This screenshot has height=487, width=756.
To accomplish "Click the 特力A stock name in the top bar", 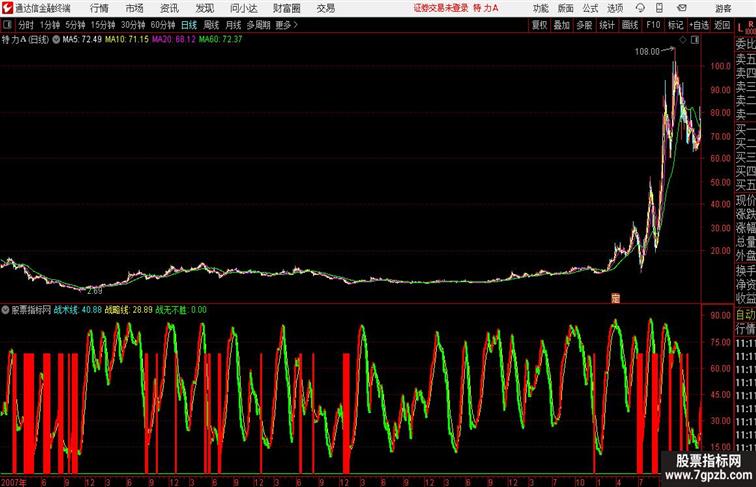I will 486,8.
